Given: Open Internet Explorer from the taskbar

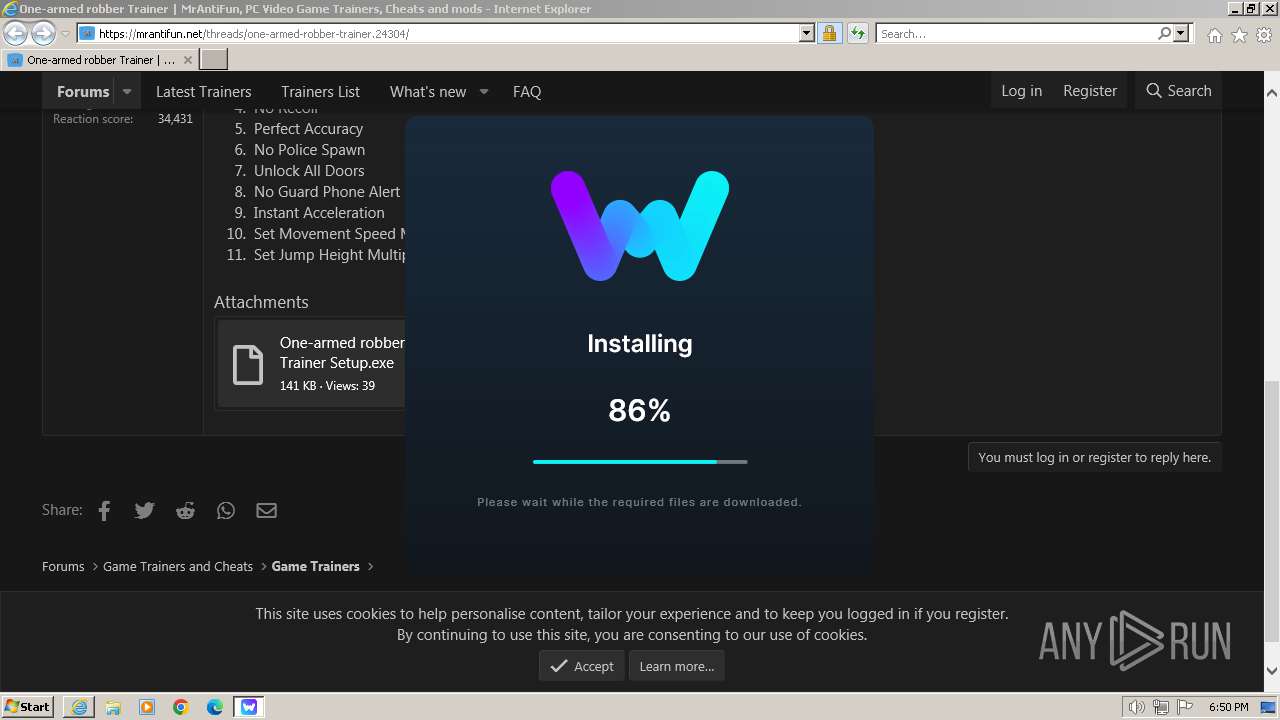Looking at the screenshot, I should click(x=79, y=707).
